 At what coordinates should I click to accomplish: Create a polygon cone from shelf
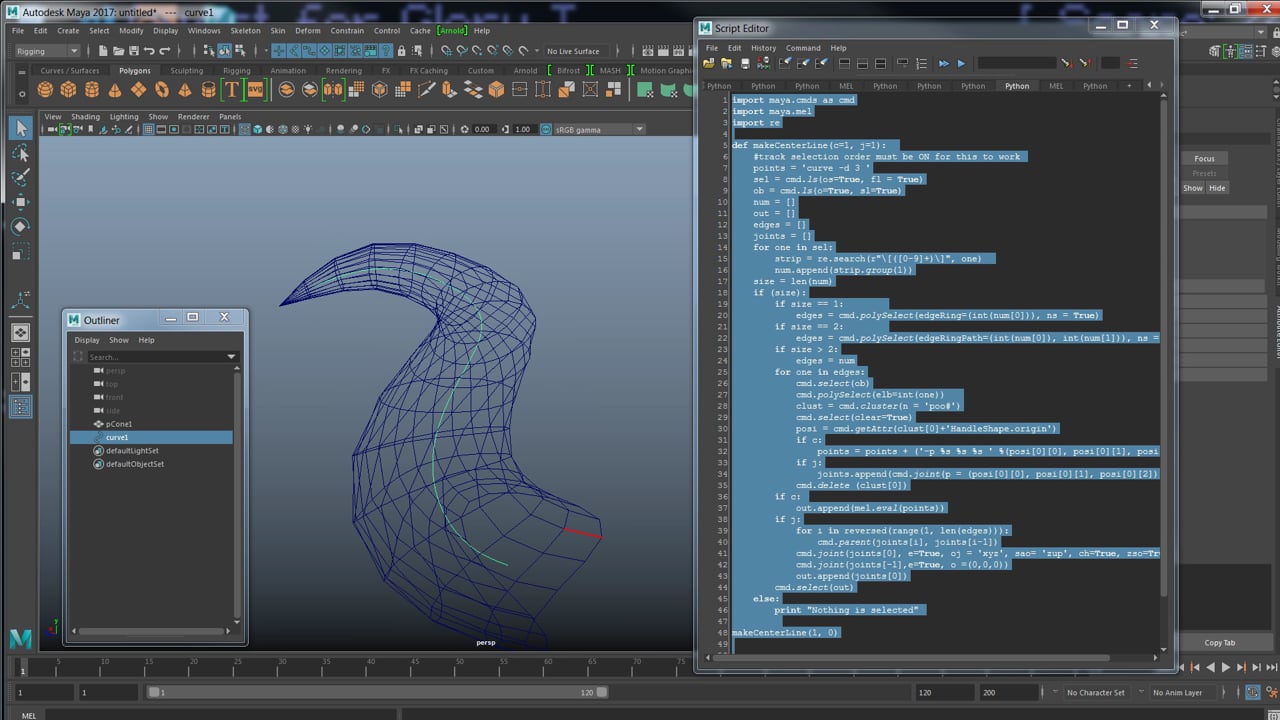(115, 90)
